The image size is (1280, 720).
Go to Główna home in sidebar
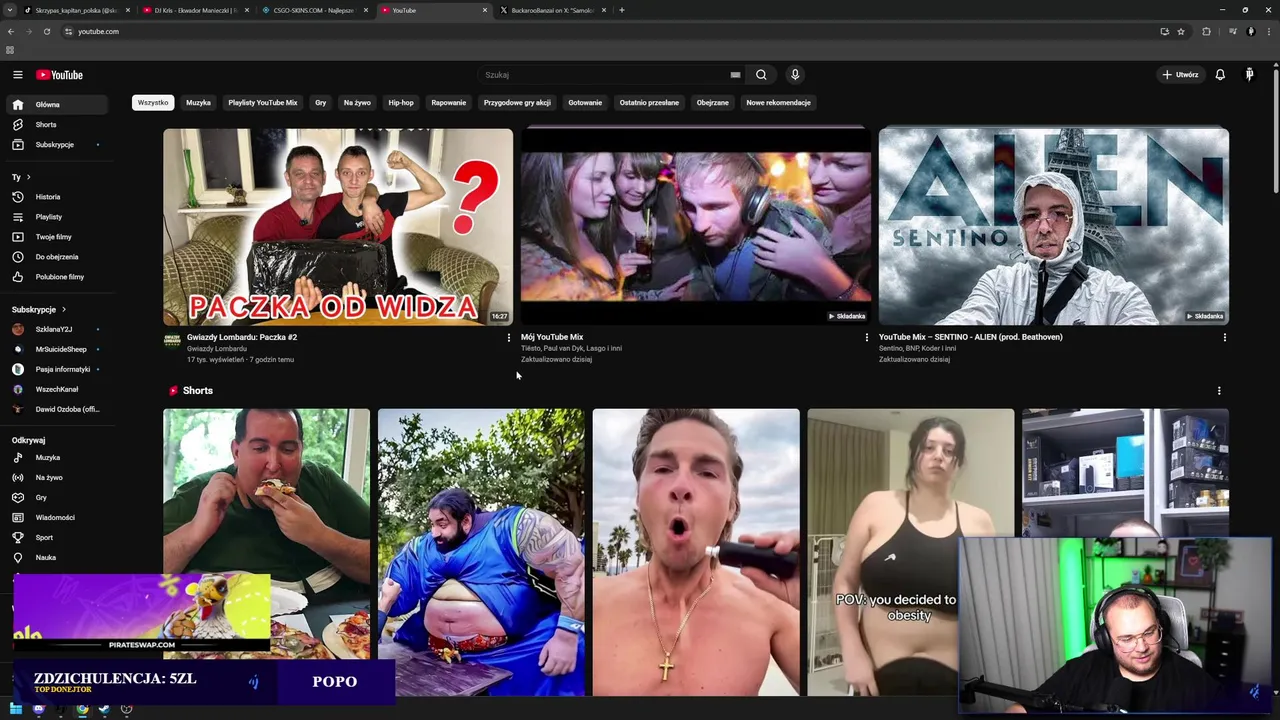[x=56, y=104]
